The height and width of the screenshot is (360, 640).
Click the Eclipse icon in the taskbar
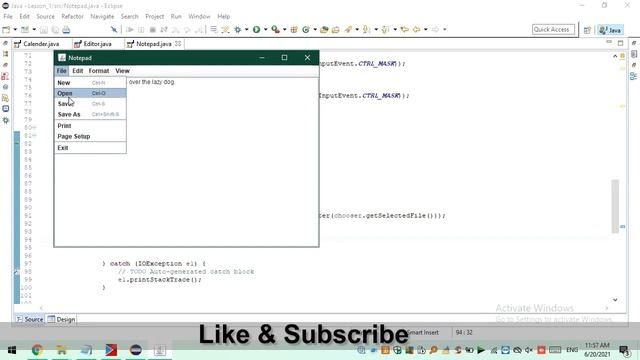coord(136,350)
